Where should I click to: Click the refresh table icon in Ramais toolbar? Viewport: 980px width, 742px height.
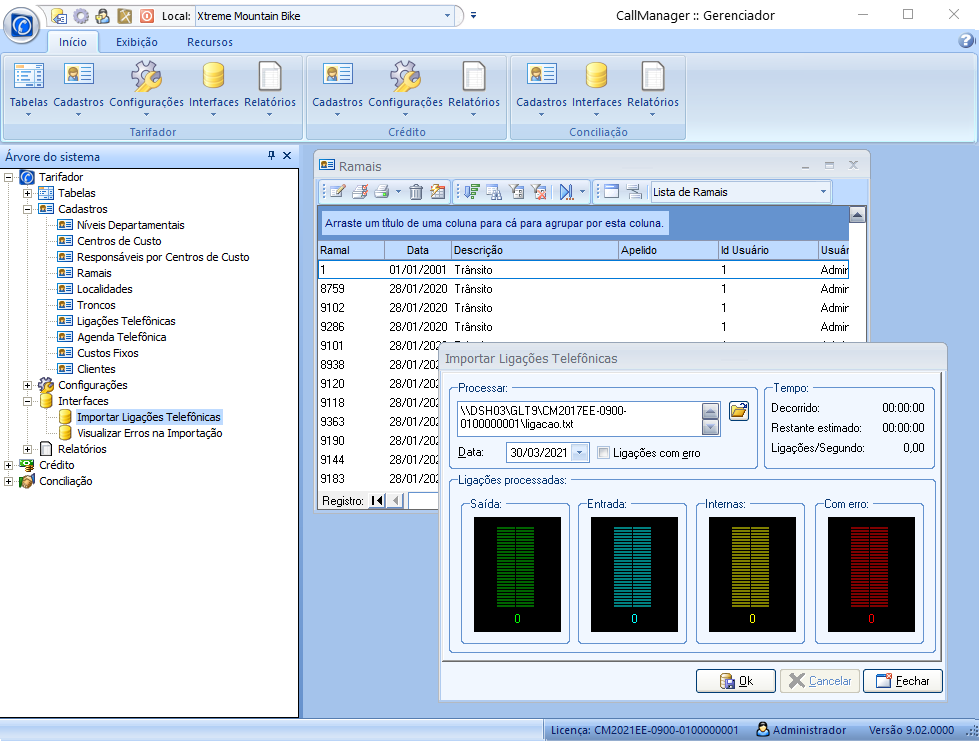coord(438,192)
